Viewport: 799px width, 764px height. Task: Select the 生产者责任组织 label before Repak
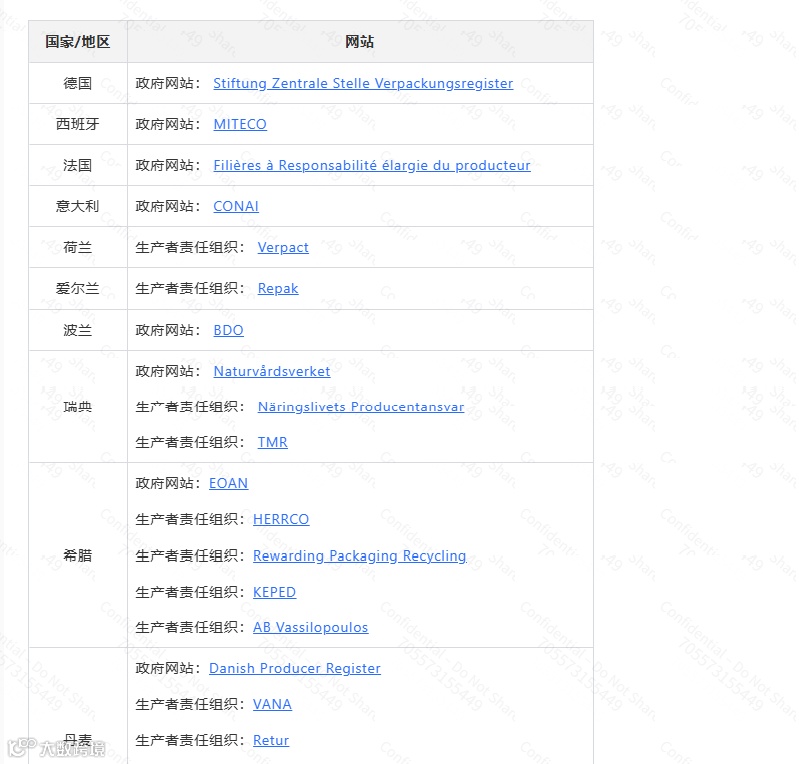[x=190, y=288]
